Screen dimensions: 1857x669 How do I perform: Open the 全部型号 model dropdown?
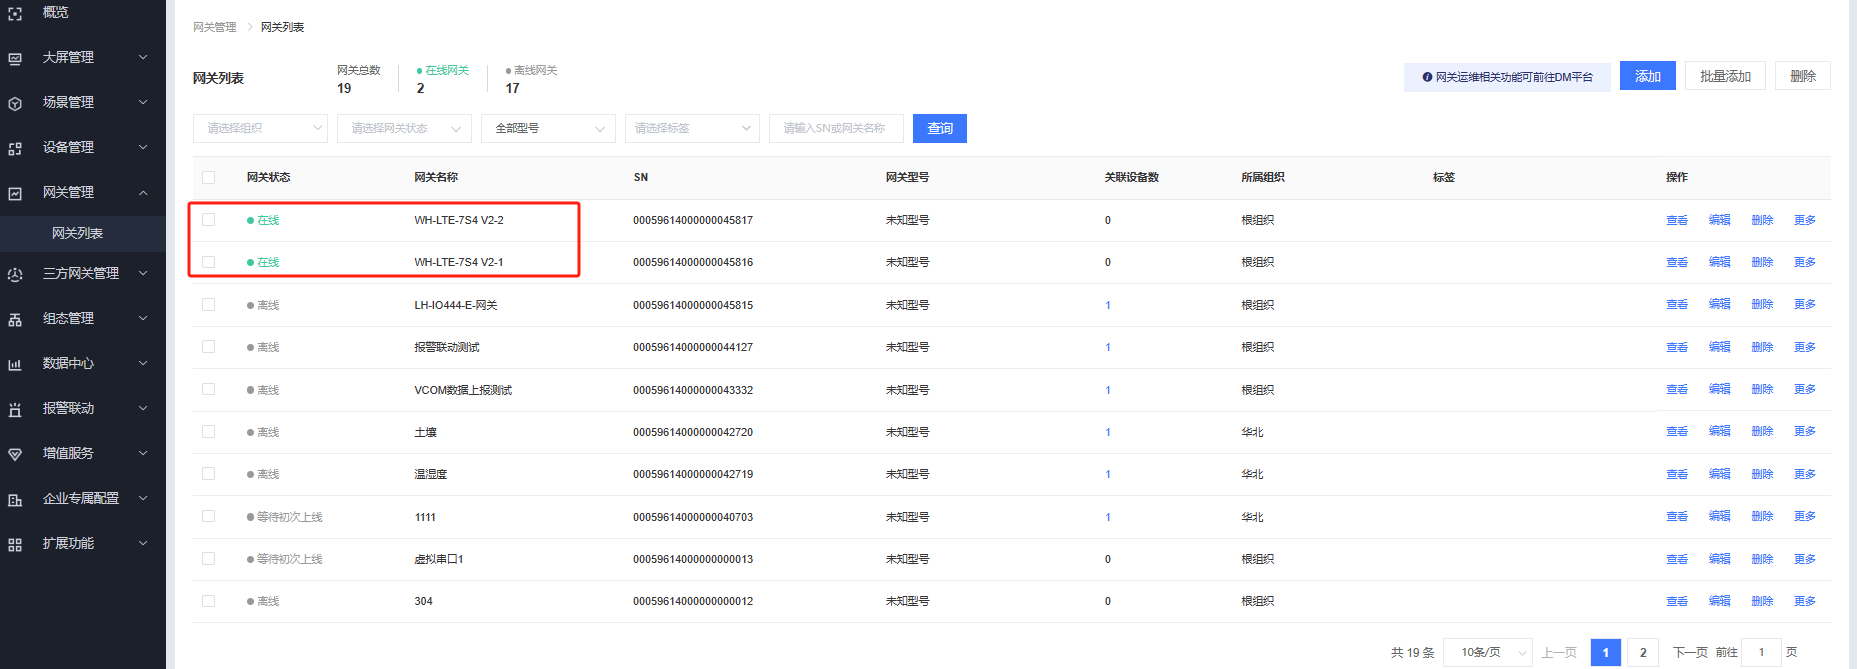pos(548,128)
